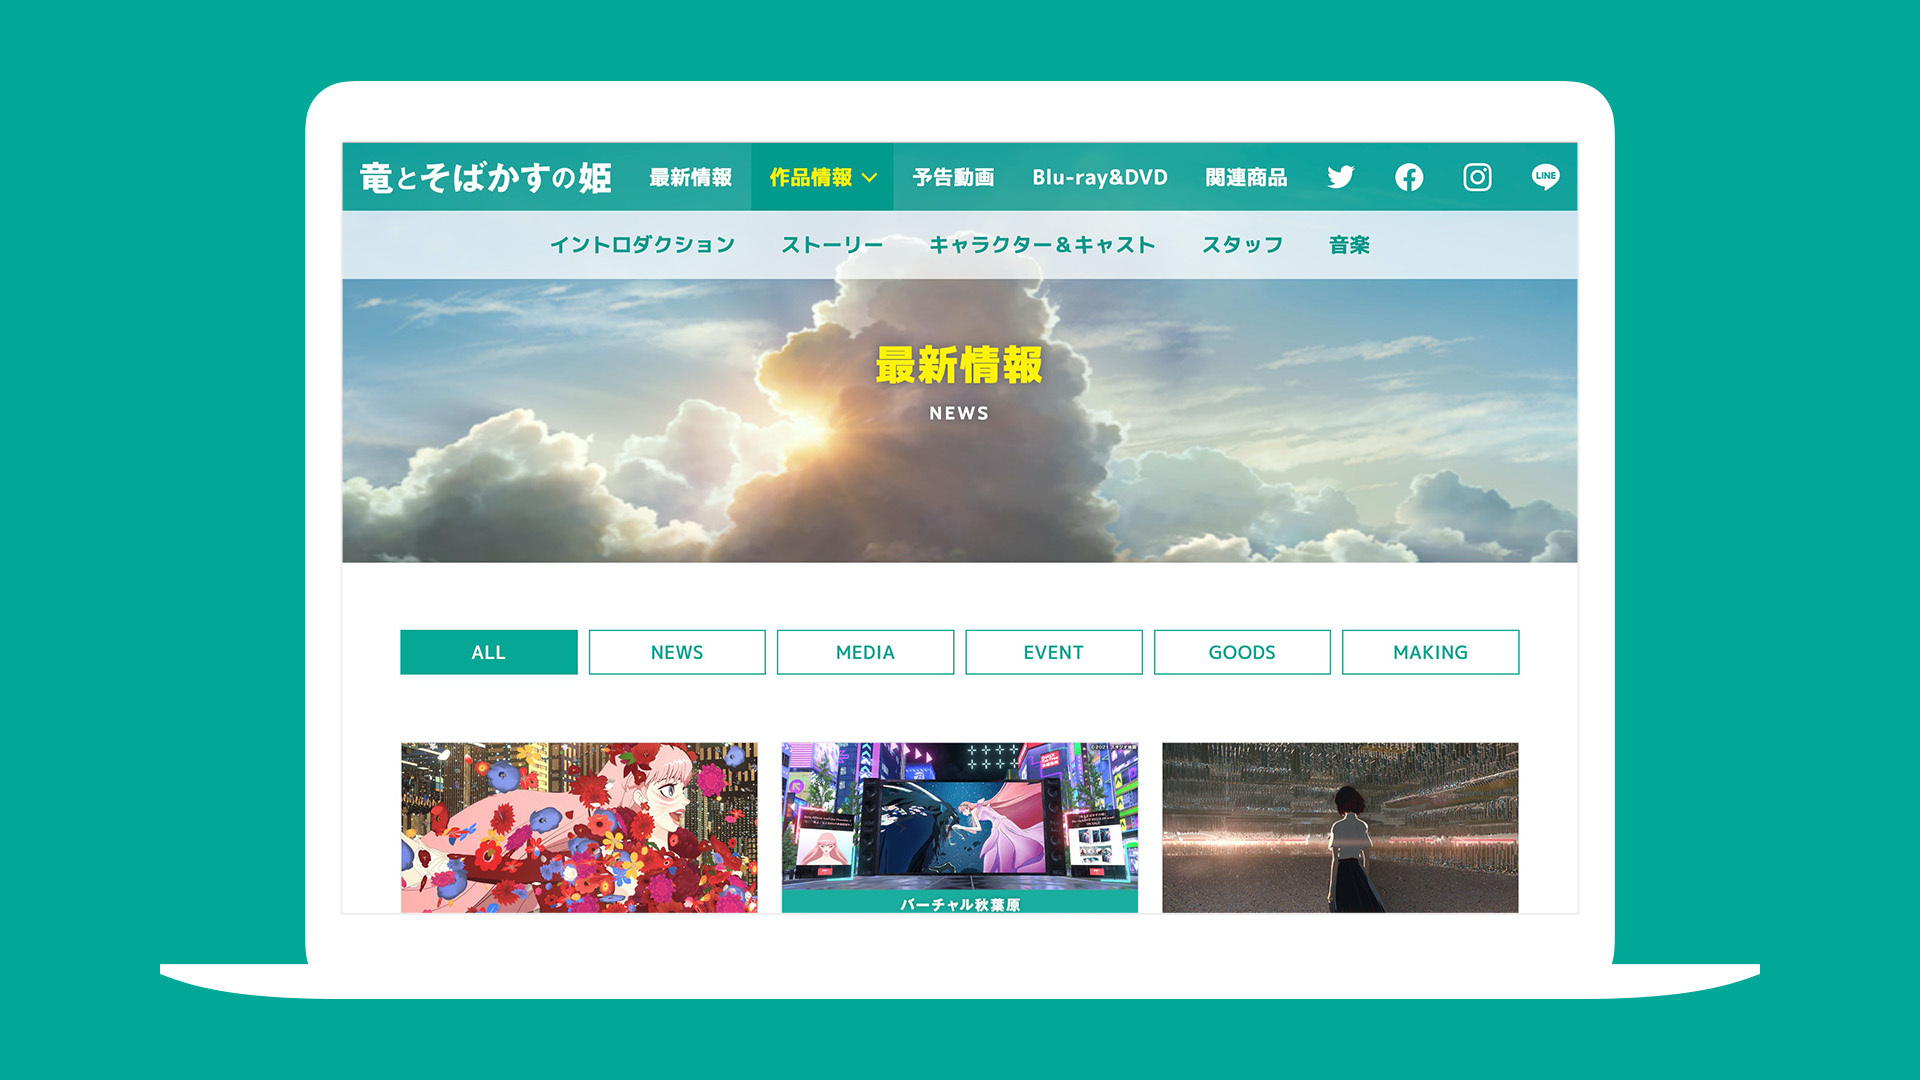Select the ALL filter tab
Image resolution: width=1920 pixels, height=1080 pixels.
[489, 652]
